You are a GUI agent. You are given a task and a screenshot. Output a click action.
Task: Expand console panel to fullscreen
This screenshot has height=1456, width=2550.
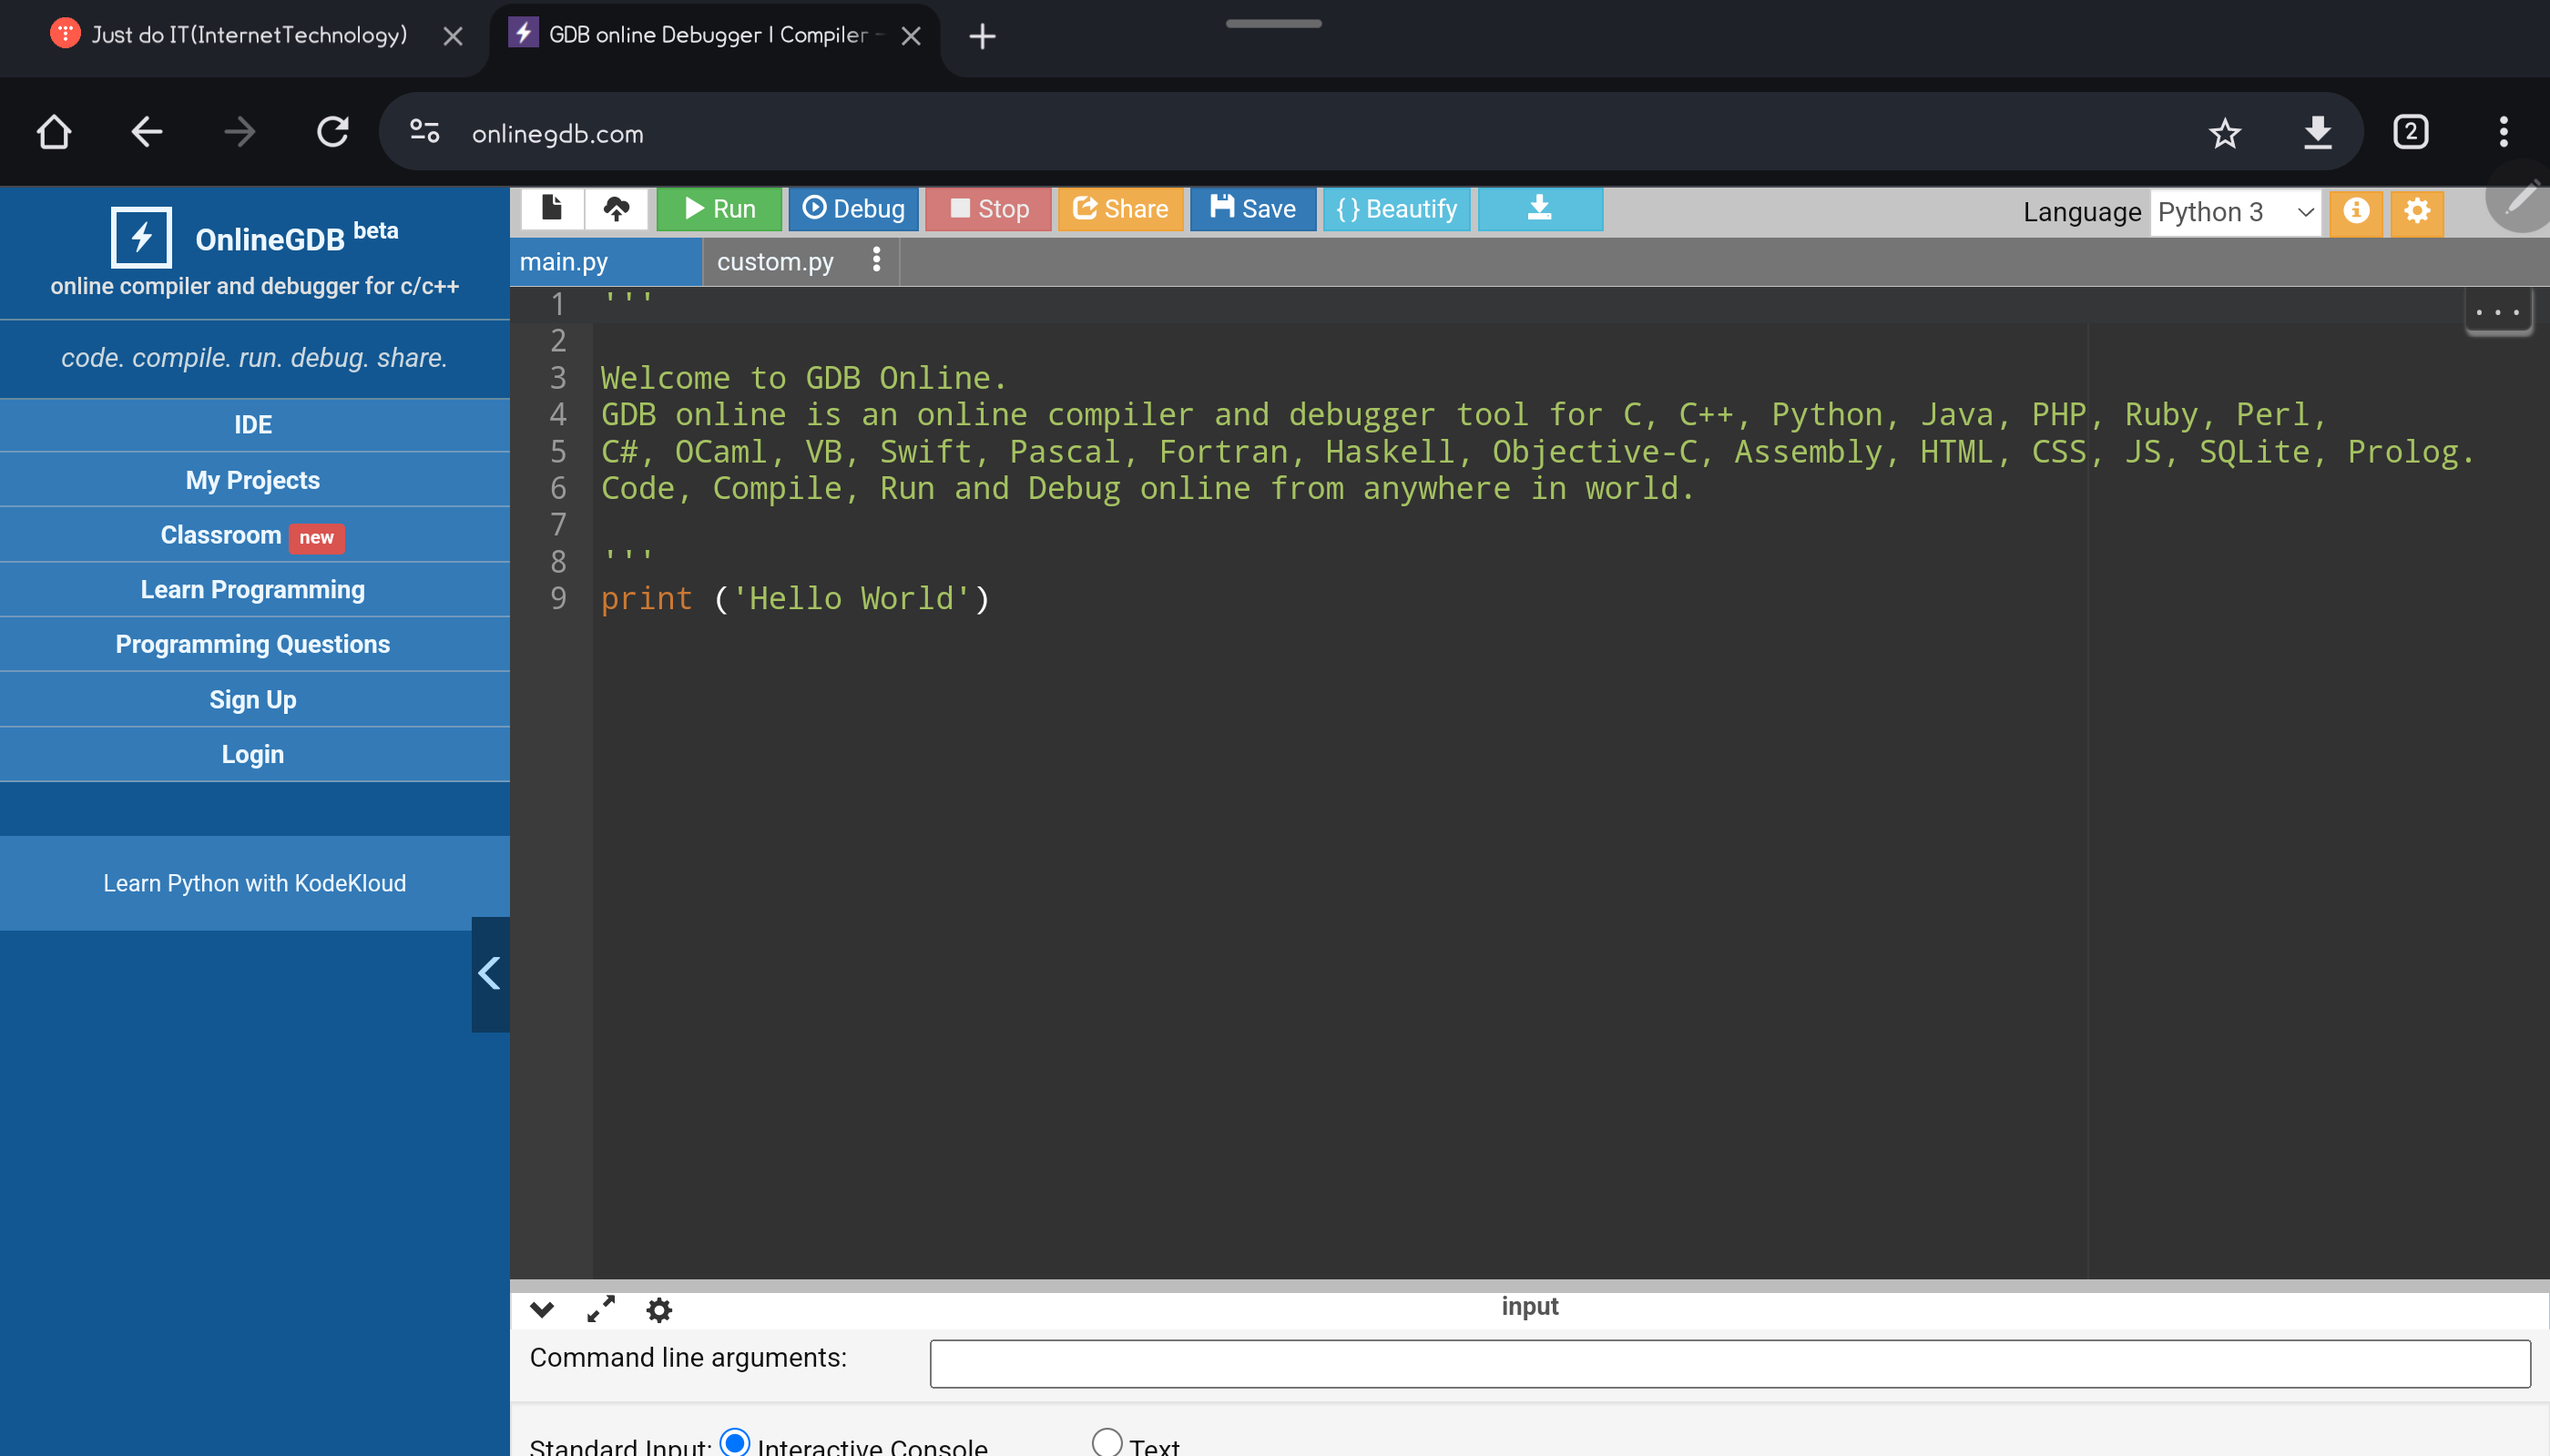[x=600, y=1309]
